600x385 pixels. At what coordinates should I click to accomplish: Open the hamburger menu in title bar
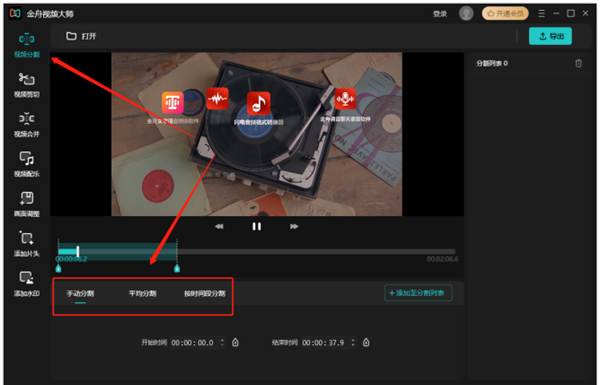(x=541, y=13)
